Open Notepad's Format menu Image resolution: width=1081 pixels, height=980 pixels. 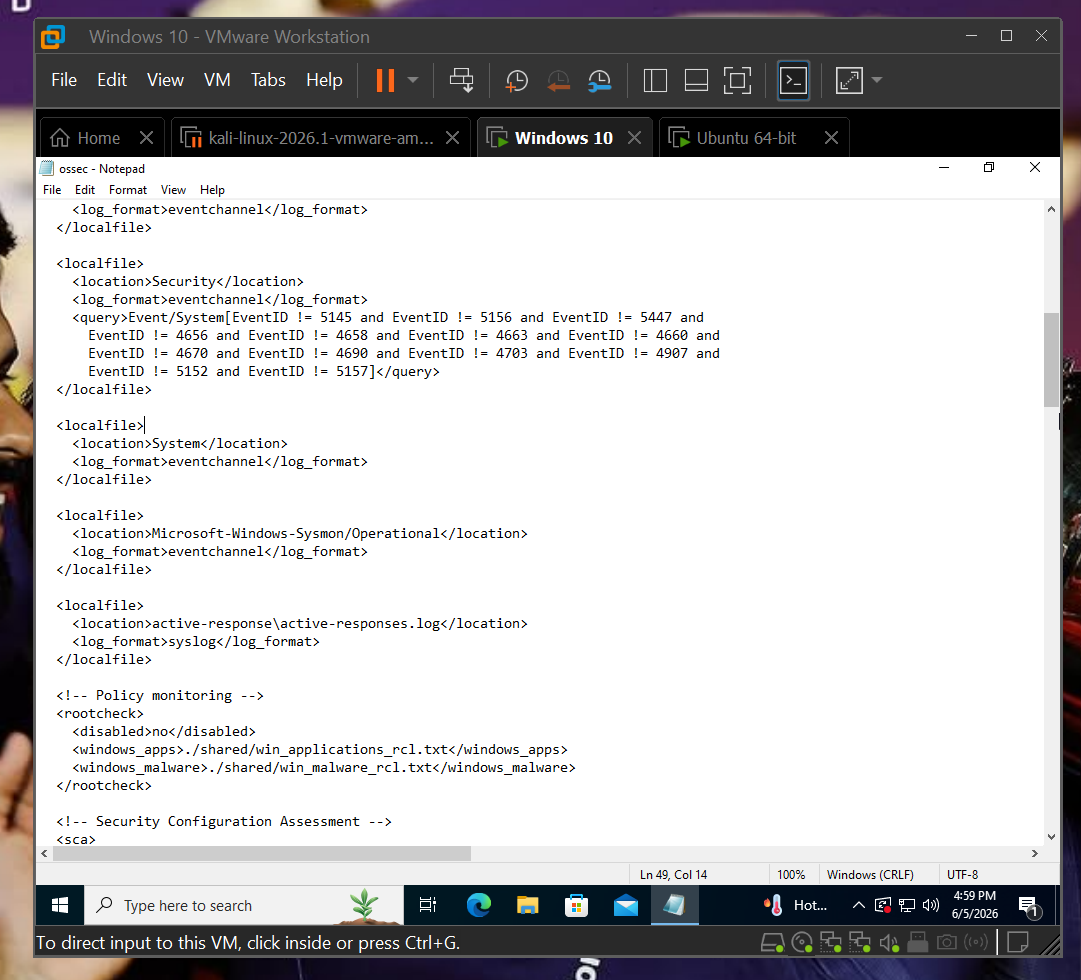[128, 190]
